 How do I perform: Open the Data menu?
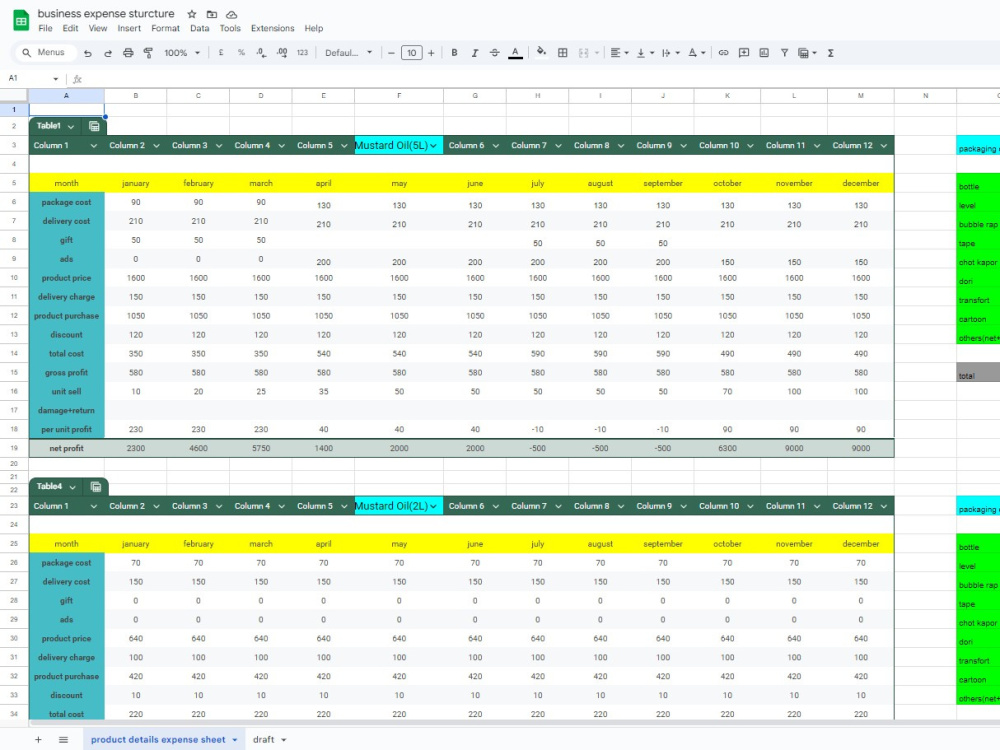pos(200,29)
